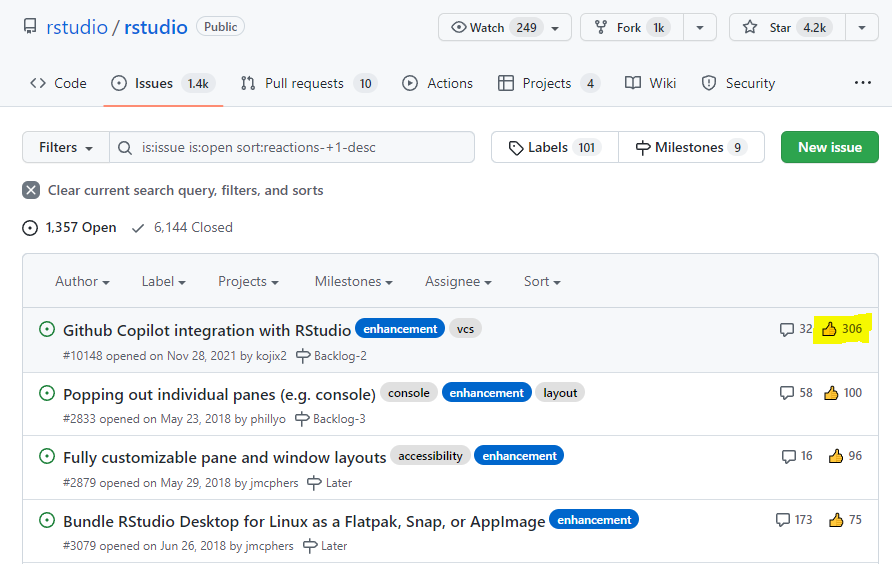The width and height of the screenshot is (892, 564).
Task: Click the Public visibility badge
Action: point(221,27)
